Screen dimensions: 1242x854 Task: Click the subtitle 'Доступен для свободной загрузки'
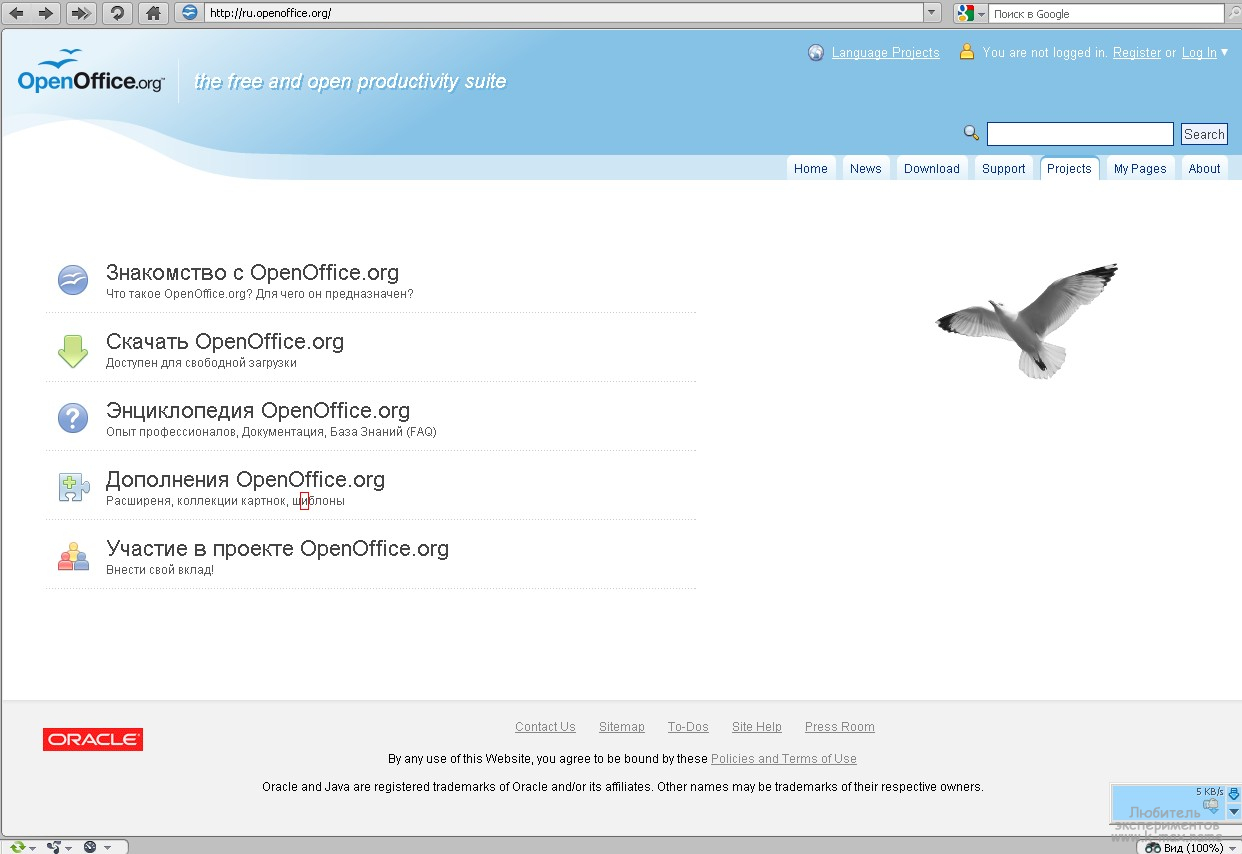pyautogui.click(x=201, y=363)
